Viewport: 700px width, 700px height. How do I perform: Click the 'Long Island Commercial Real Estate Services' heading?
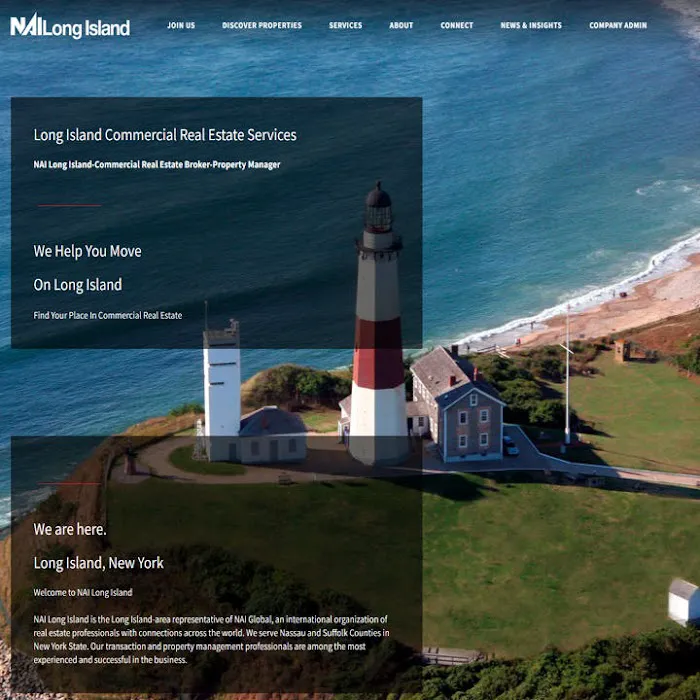(x=165, y=135)
